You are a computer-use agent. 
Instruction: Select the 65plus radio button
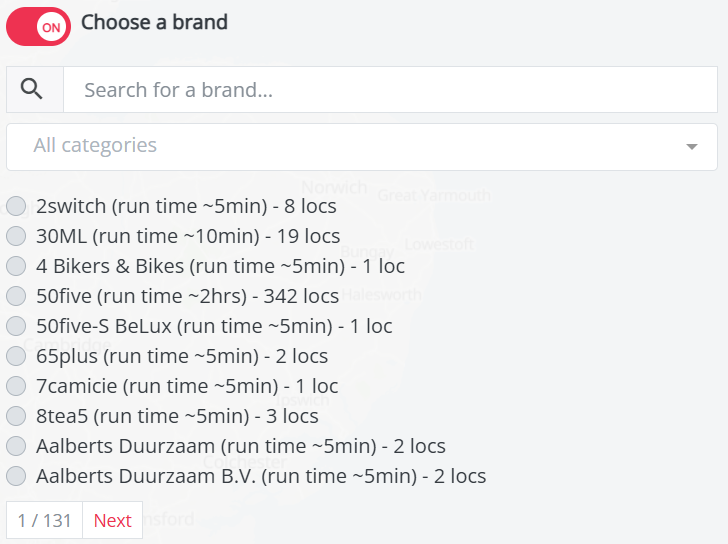pos(16,357)
